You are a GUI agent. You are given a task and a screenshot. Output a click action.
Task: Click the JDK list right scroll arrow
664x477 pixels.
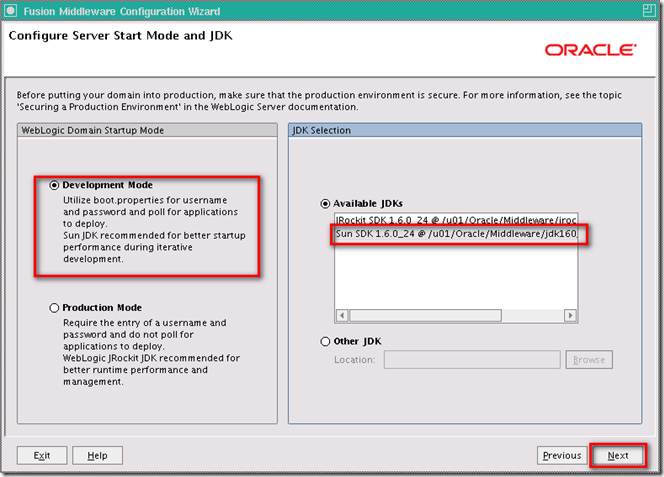(570, 316)
